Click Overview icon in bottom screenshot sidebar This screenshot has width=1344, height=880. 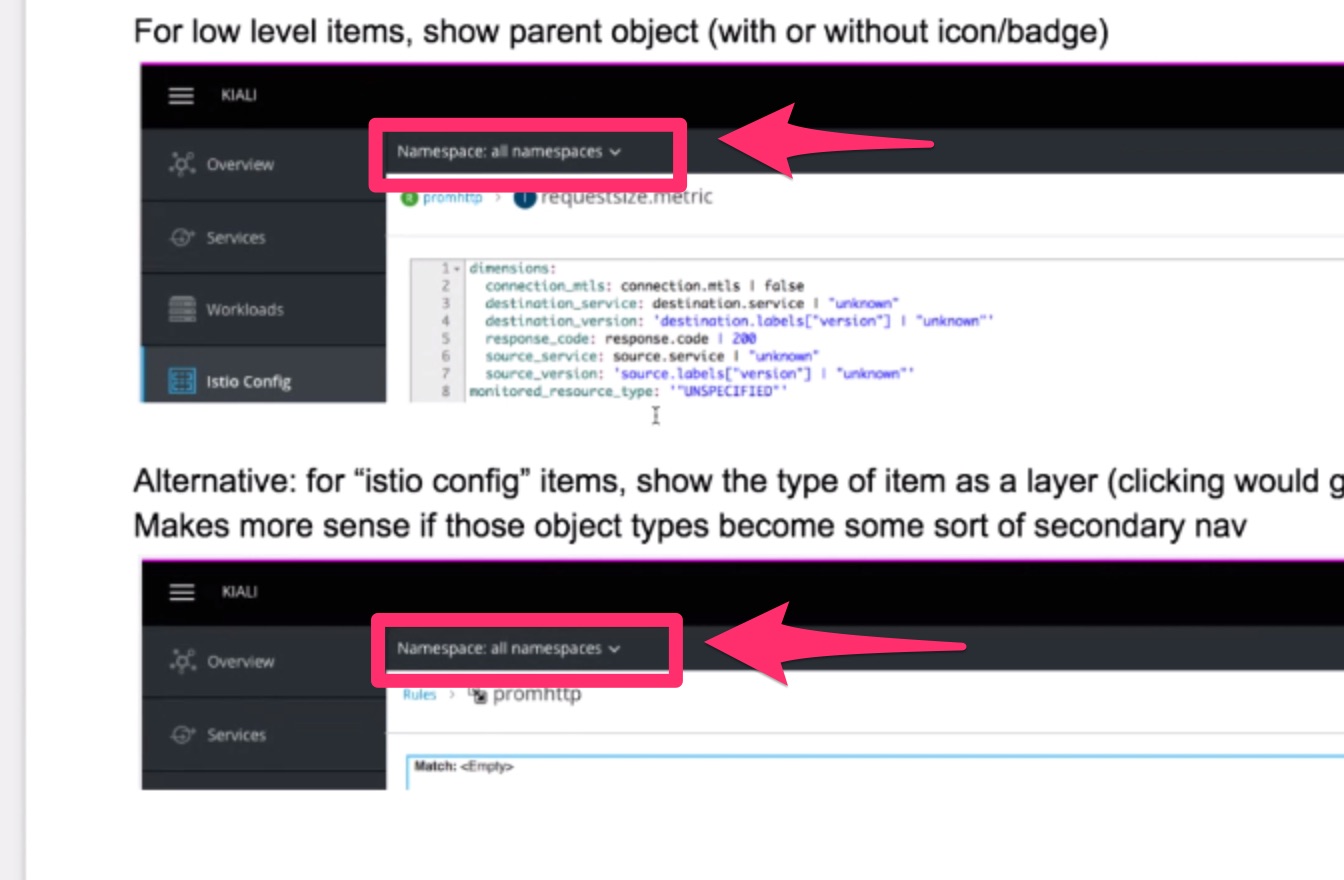(182, 661)
